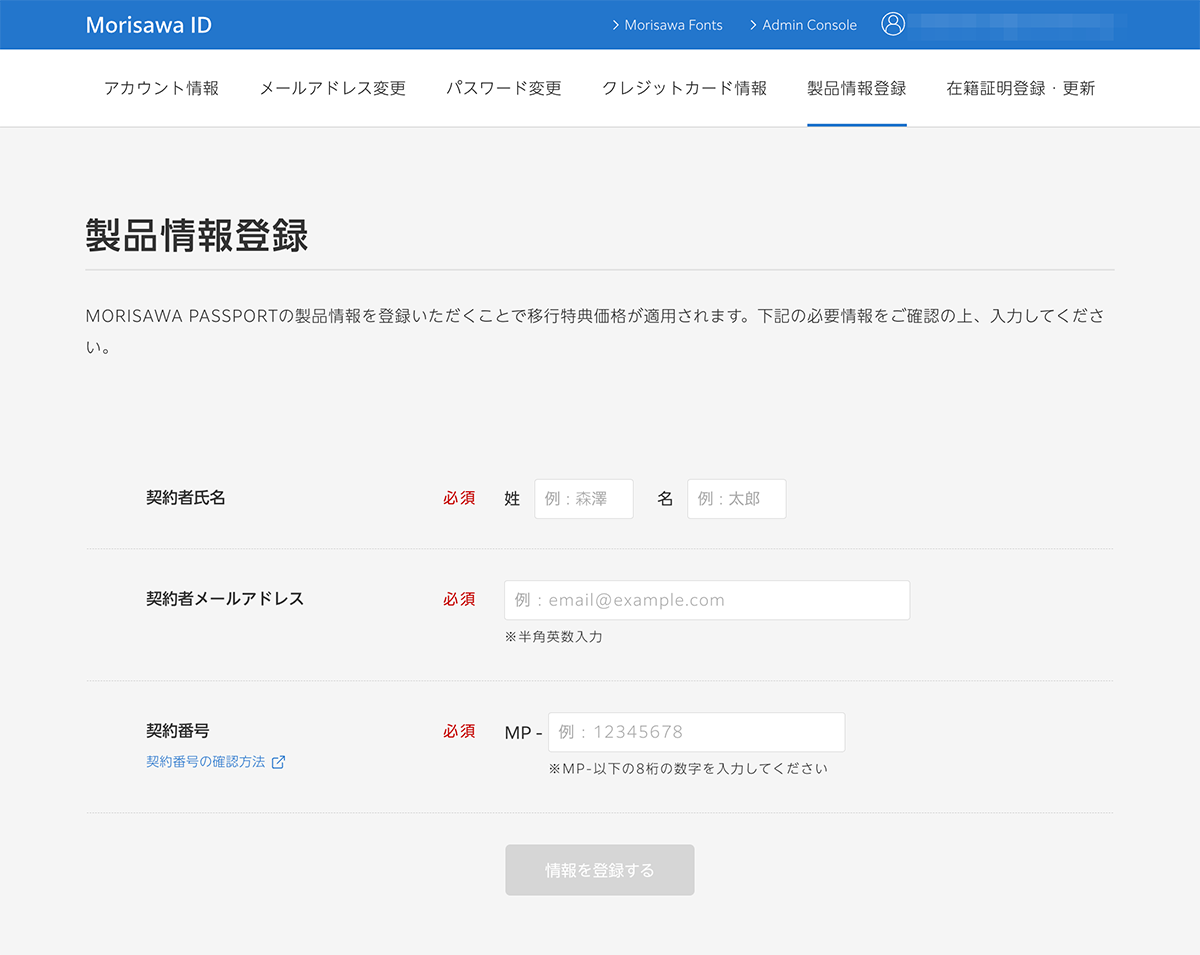This screenshot has width=1200, height=955.
Task: Focus the 契約者メールアドレス email field
Action: tap(707, 600)
